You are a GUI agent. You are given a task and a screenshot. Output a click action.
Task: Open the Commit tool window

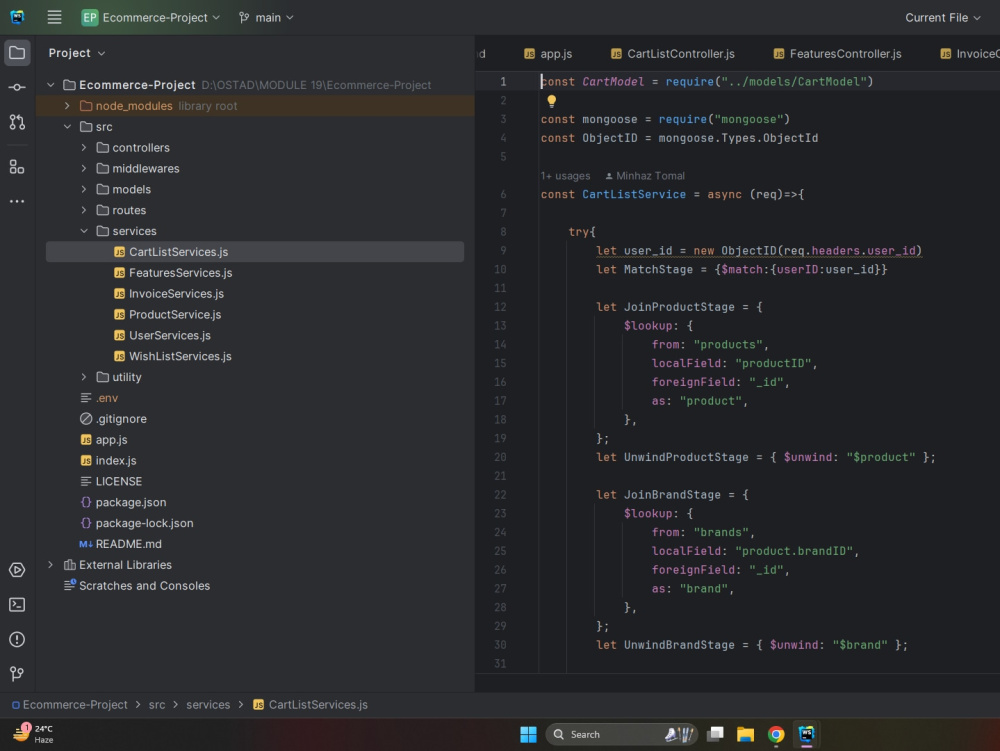17,87
